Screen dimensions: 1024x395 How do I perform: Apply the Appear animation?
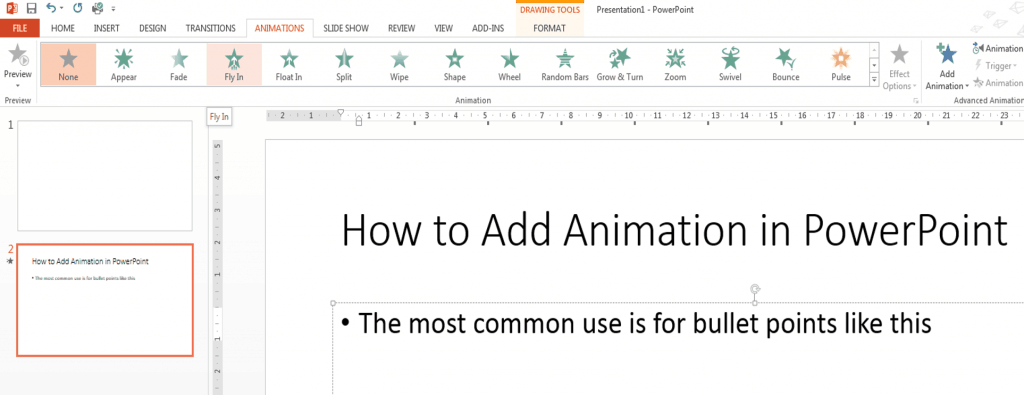(123, 64)
